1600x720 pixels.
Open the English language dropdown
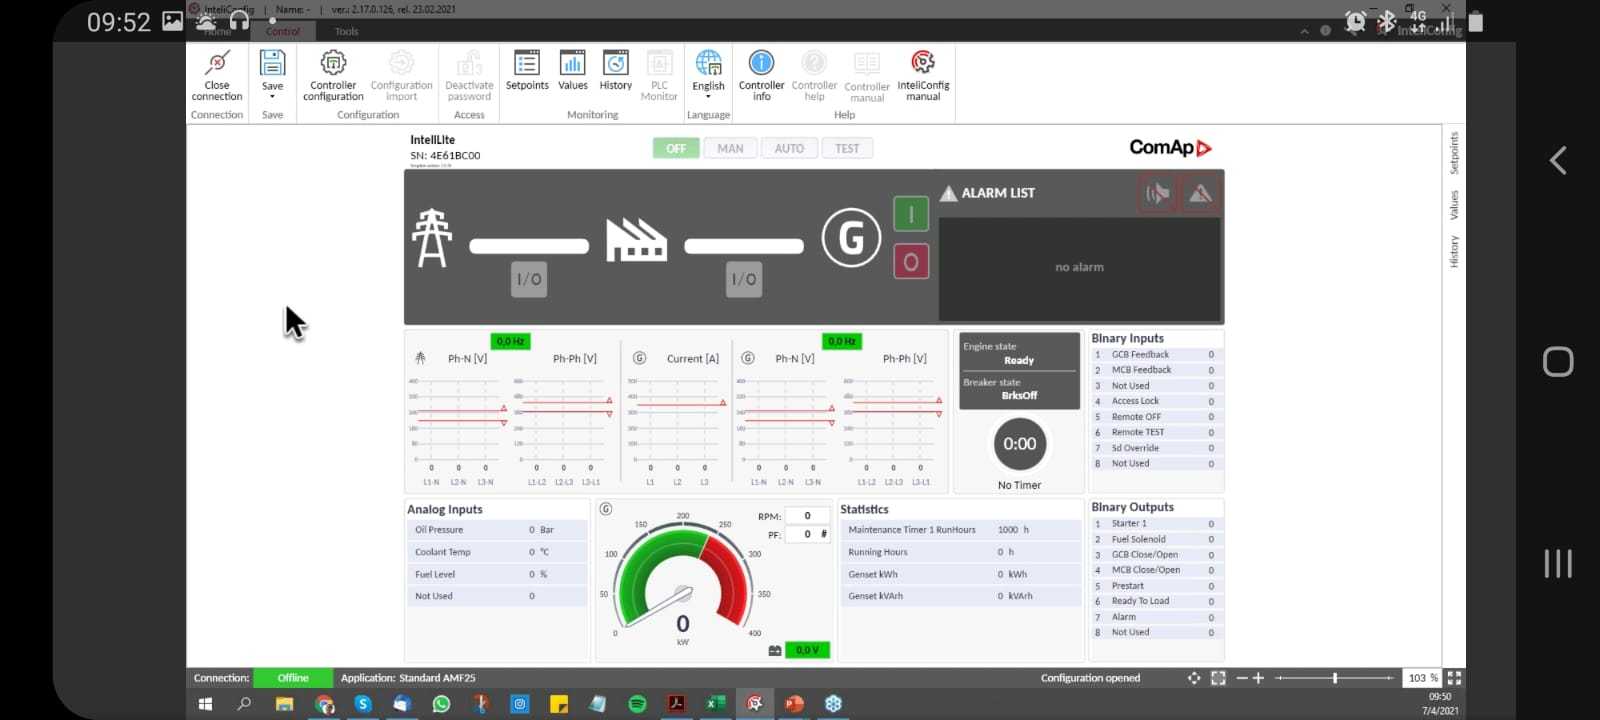pyautogui.click(x=708, y=97)
